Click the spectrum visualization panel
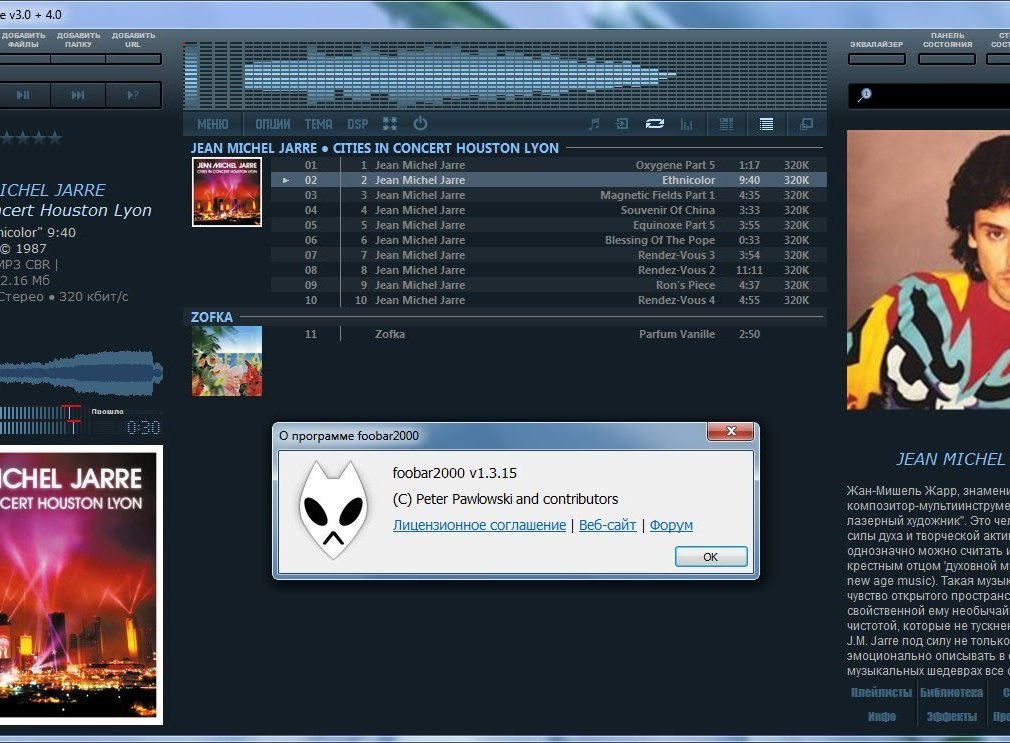 pyautogui.click(x=504, y=75)
